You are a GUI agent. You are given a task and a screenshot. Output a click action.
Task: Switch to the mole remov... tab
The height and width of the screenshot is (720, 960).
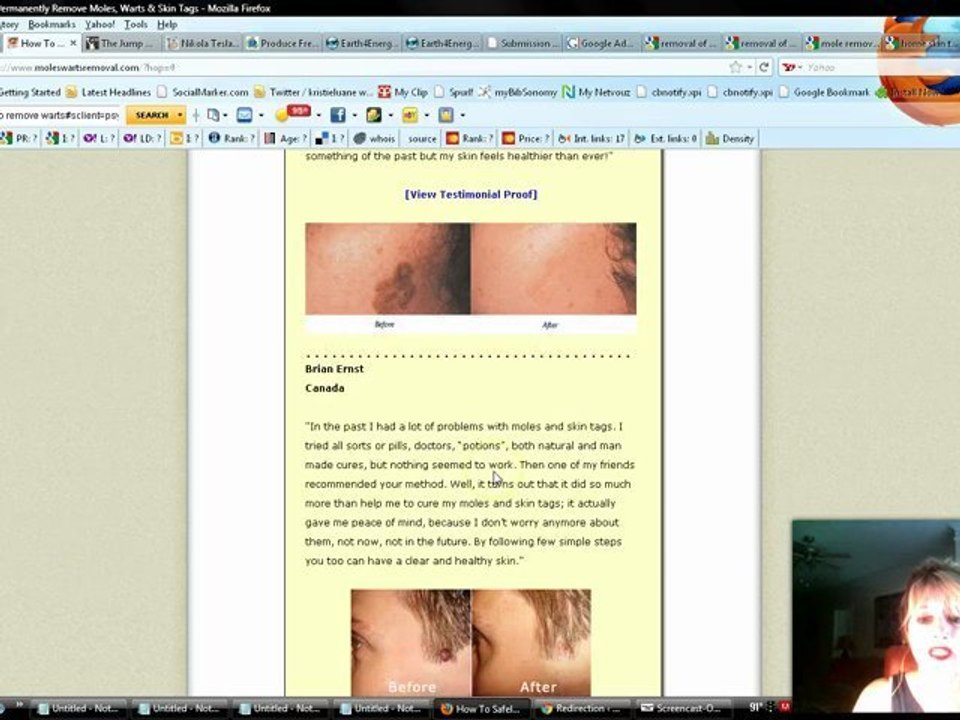coord(841,43)
